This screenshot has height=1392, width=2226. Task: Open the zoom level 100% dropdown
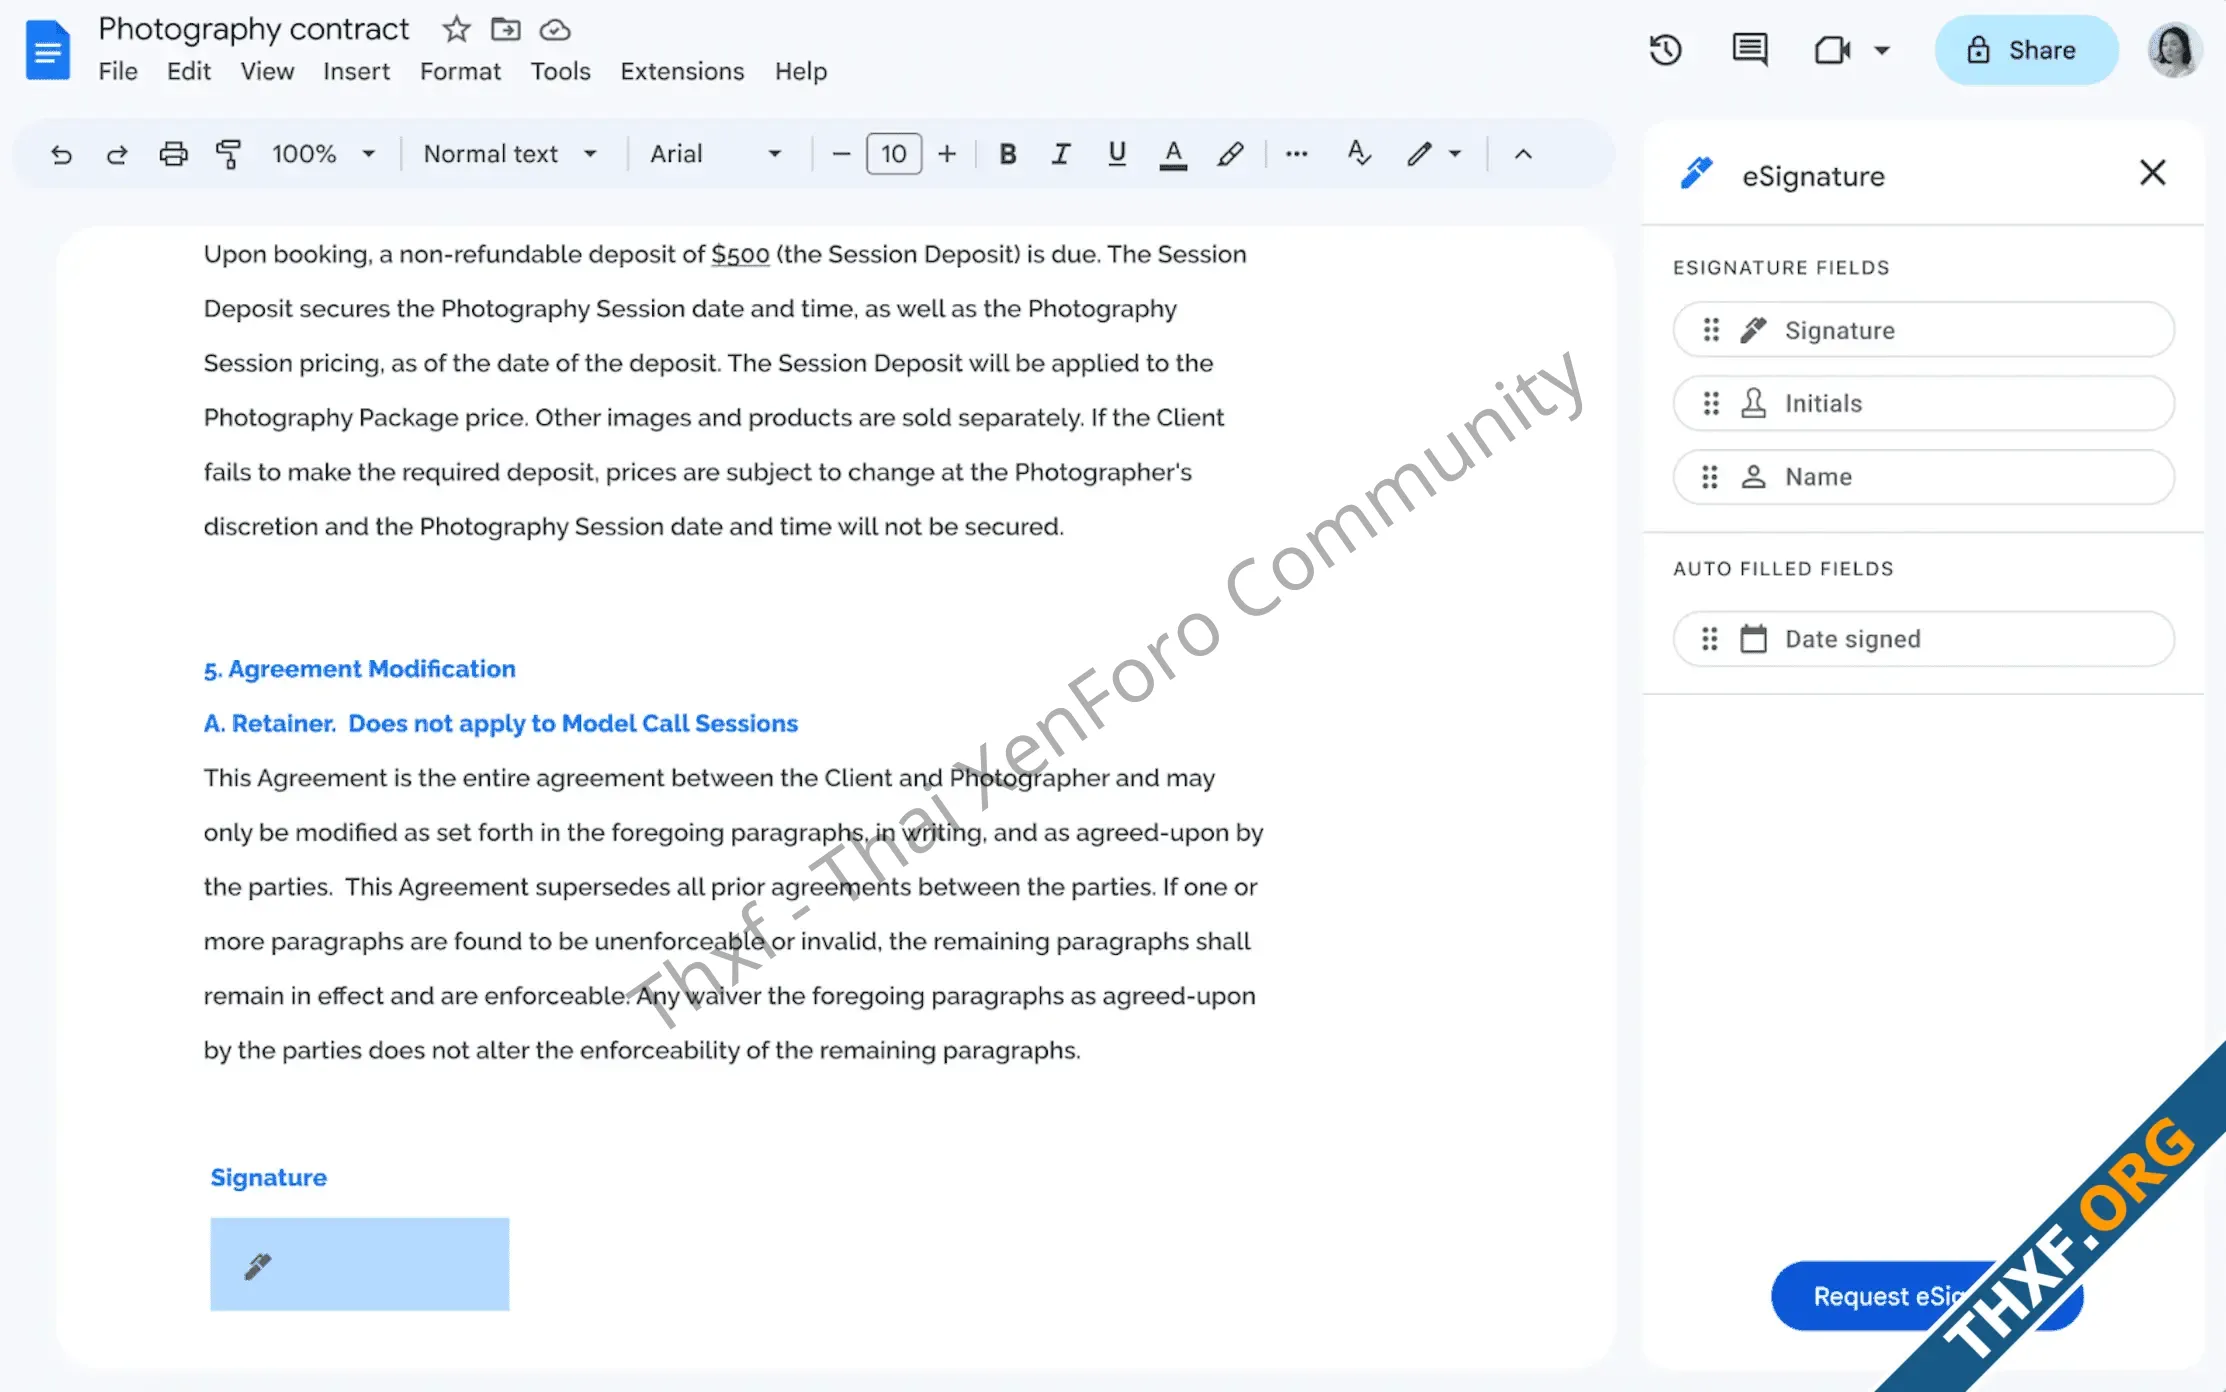click(323, 154)
